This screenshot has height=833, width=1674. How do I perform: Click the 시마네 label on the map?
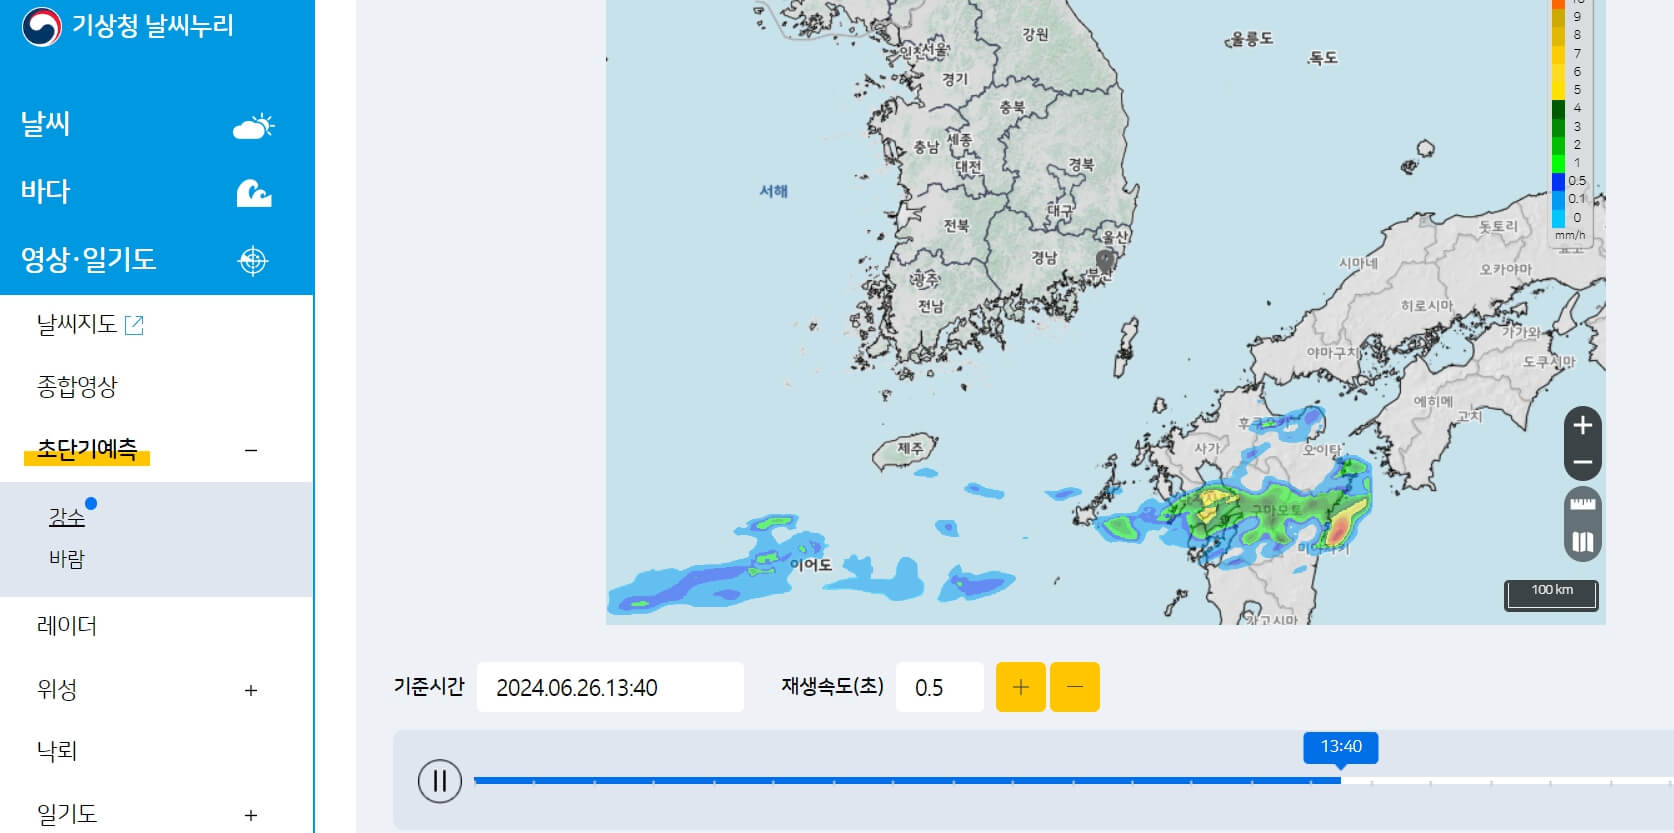(x=1358, y=263)
